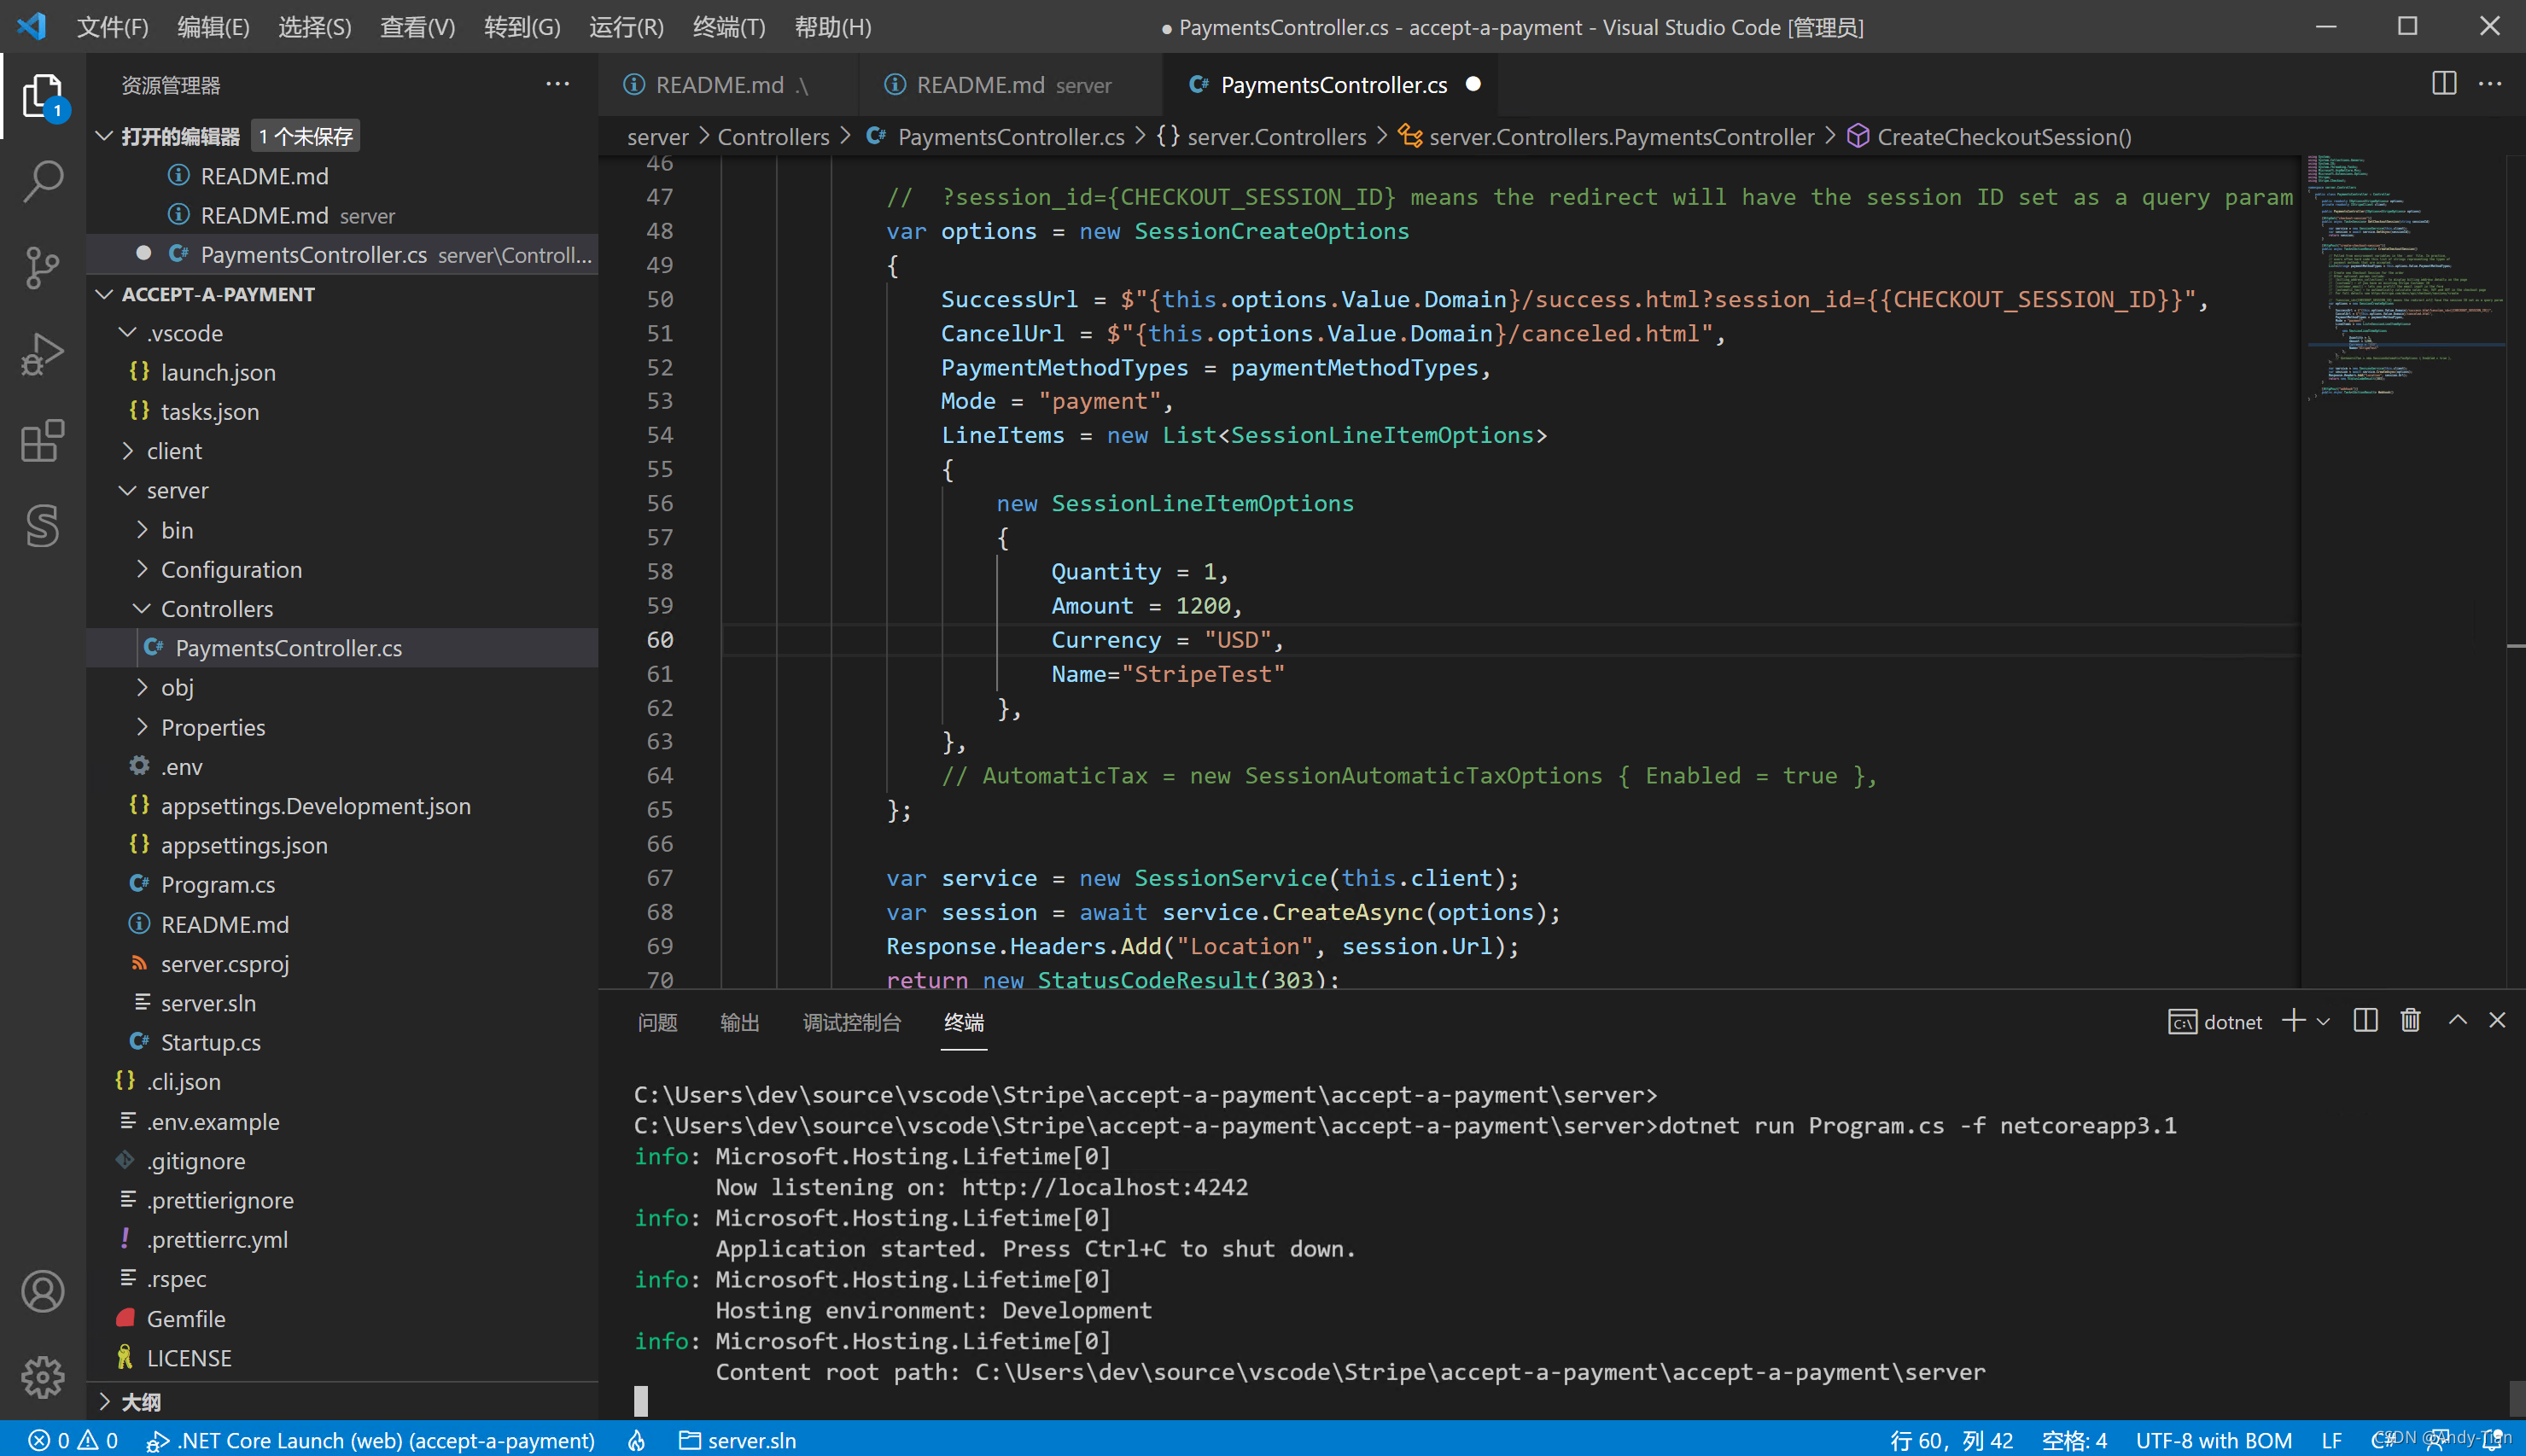Open the 编辑(E) menu
This screenshot has height=1456, width=2526.
tap(214, 27)
